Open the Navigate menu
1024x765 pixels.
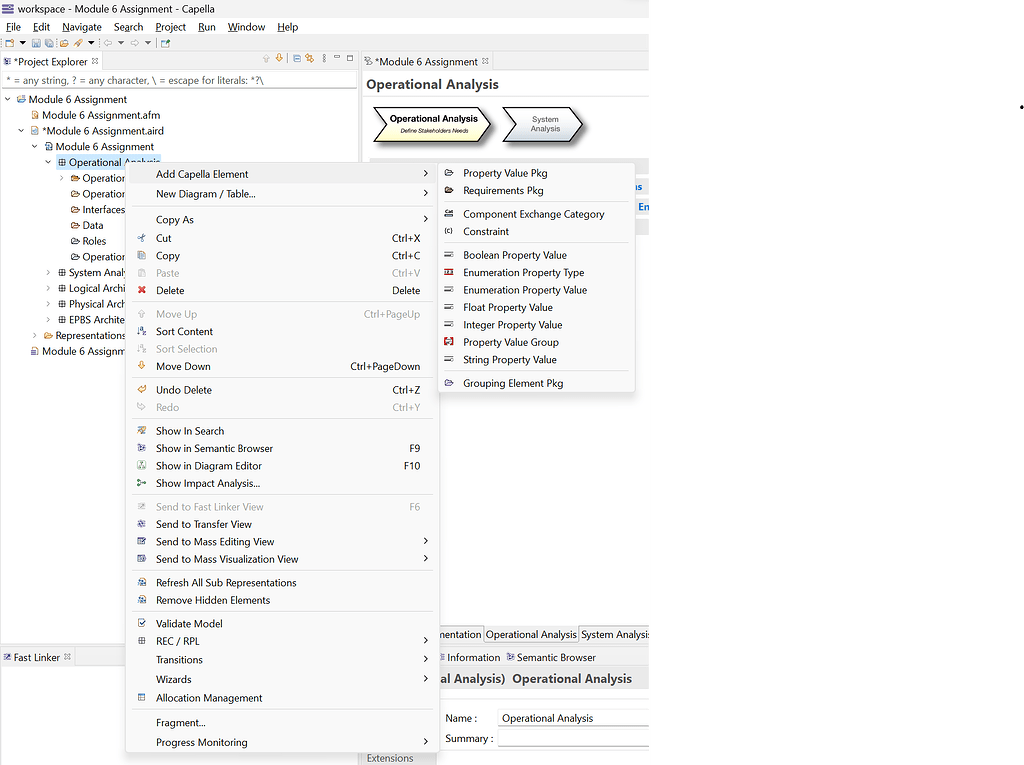(x=81, y=27)
